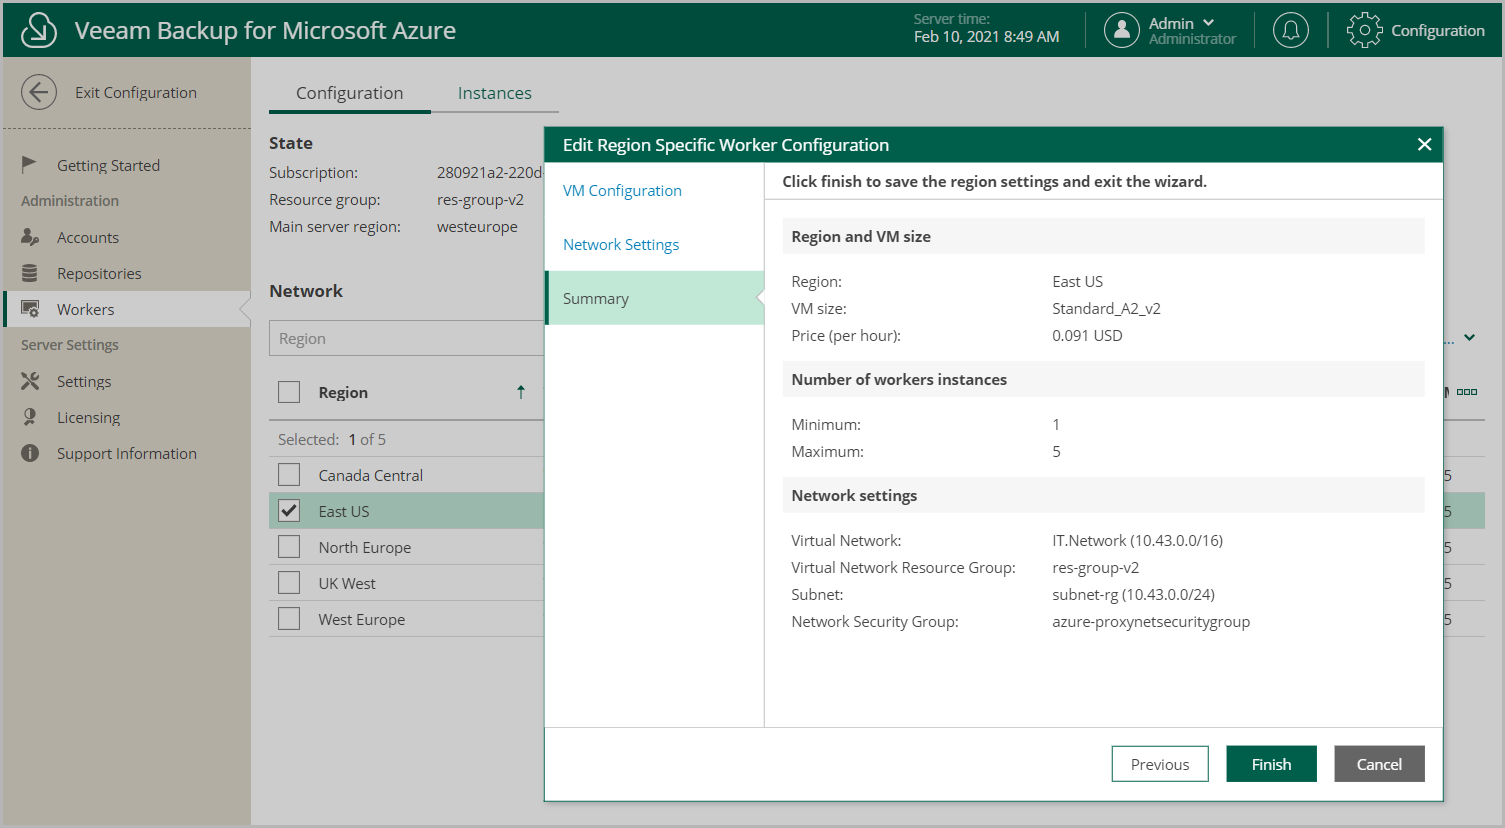Select the East US row text
Viewport: 1505px width, 828px height.
pos(344,511)
